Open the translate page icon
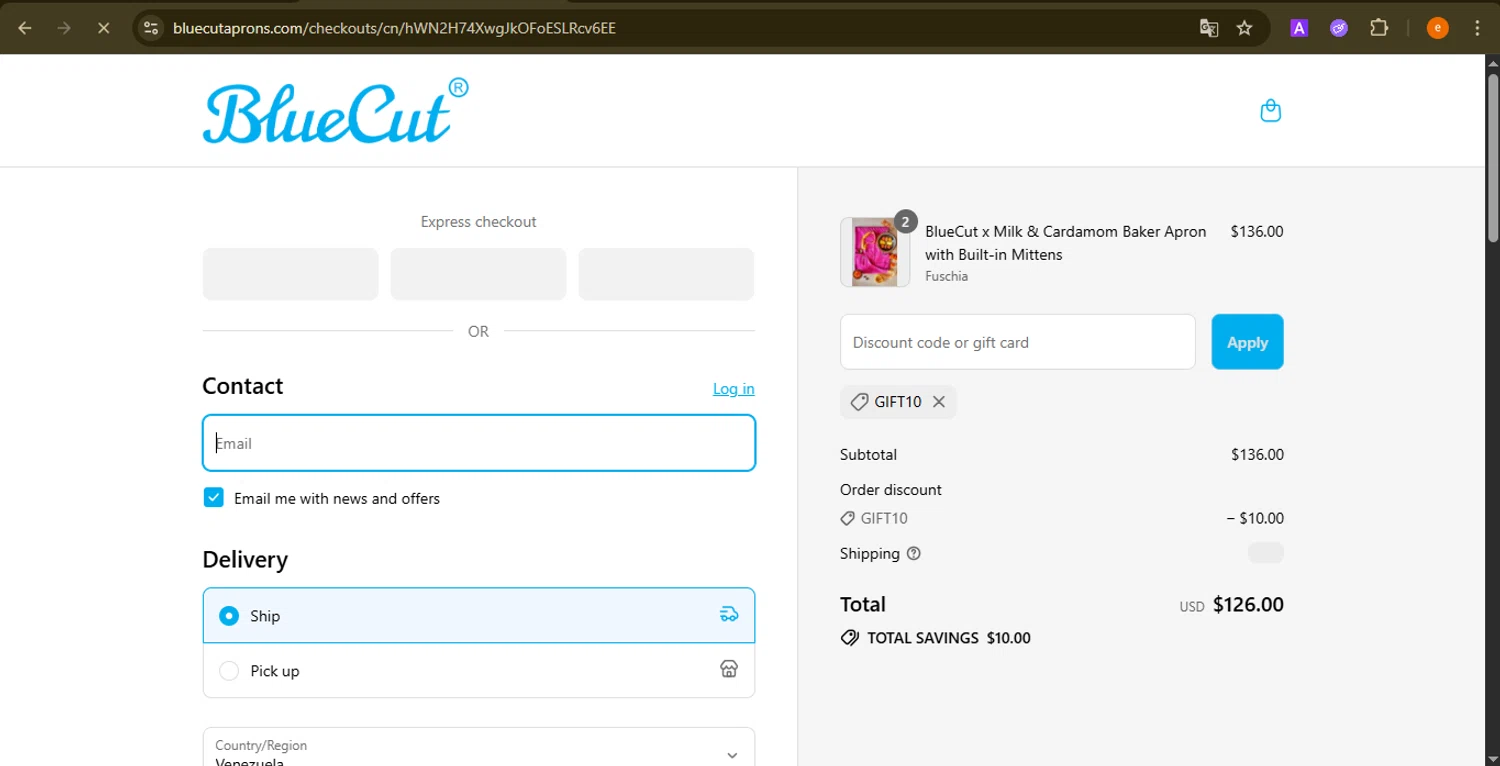1500x766 pixels. point(1209,28)
